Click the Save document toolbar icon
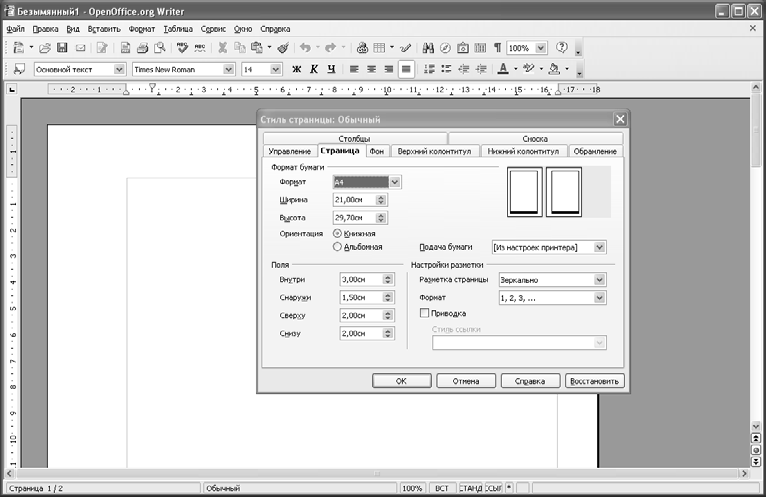Viewport: 766px width, 497px height. 62,48
